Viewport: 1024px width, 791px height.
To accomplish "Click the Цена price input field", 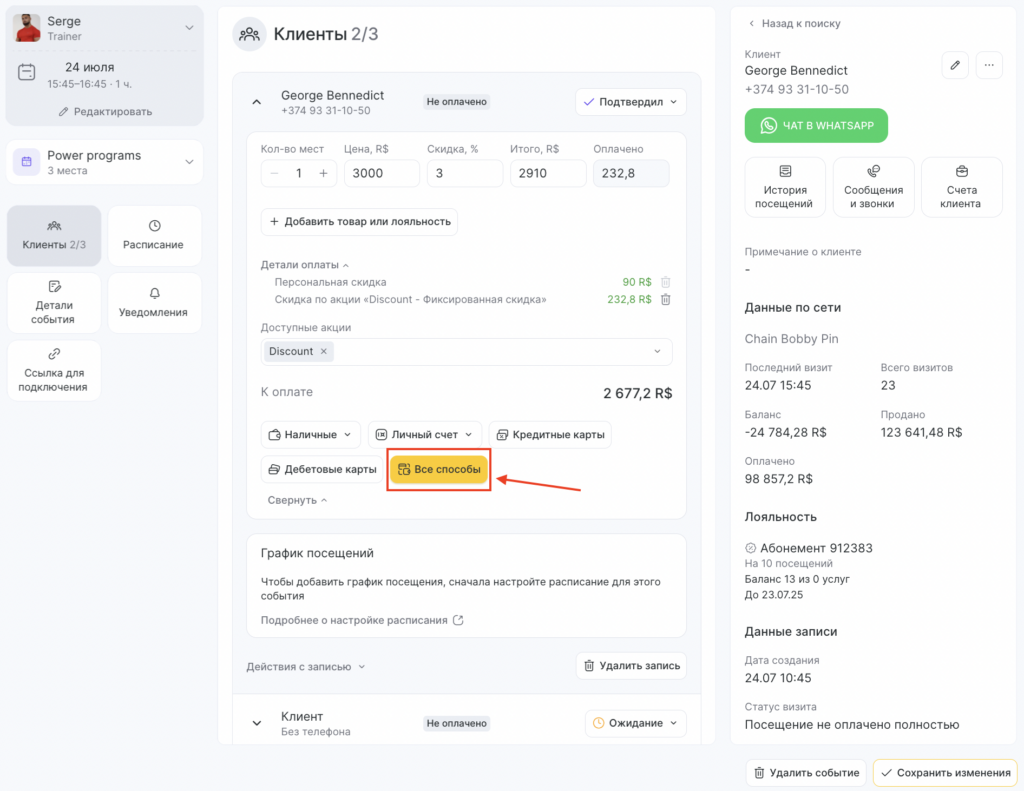I will point(381,173).
